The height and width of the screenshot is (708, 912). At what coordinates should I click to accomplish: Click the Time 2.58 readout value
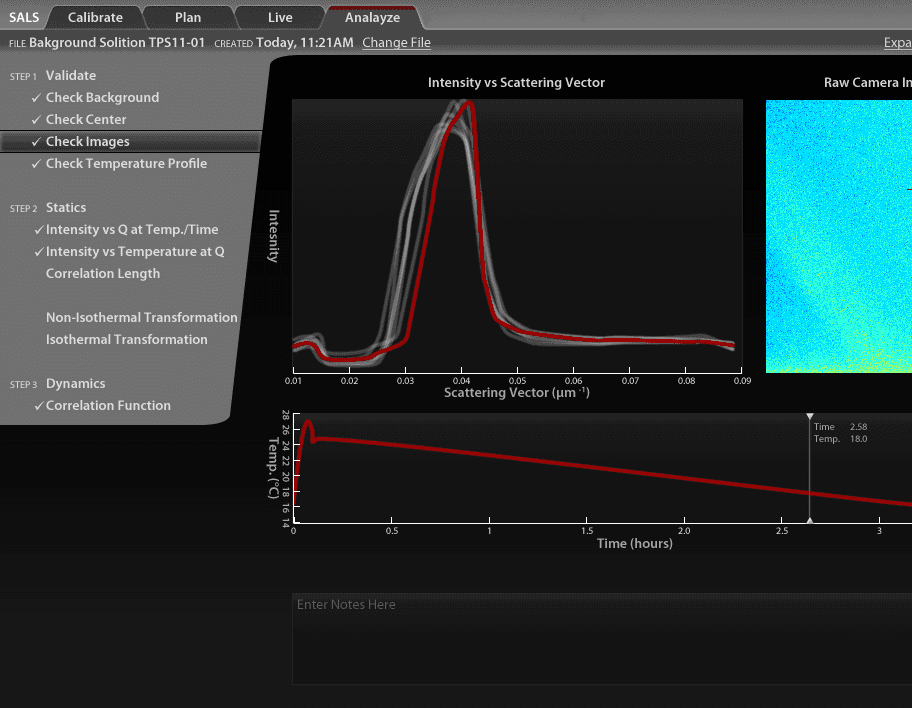(858, 426)
